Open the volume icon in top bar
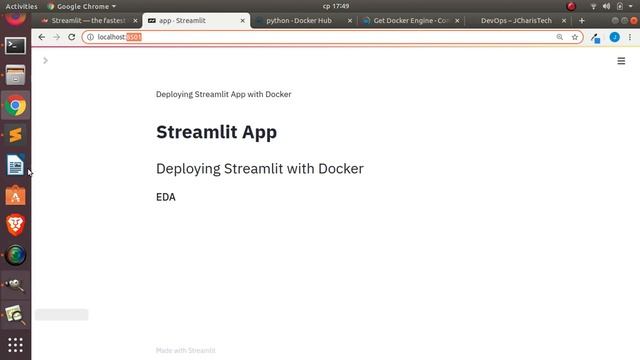This screenshot has width=640, height=360. (x=607, y=6)
